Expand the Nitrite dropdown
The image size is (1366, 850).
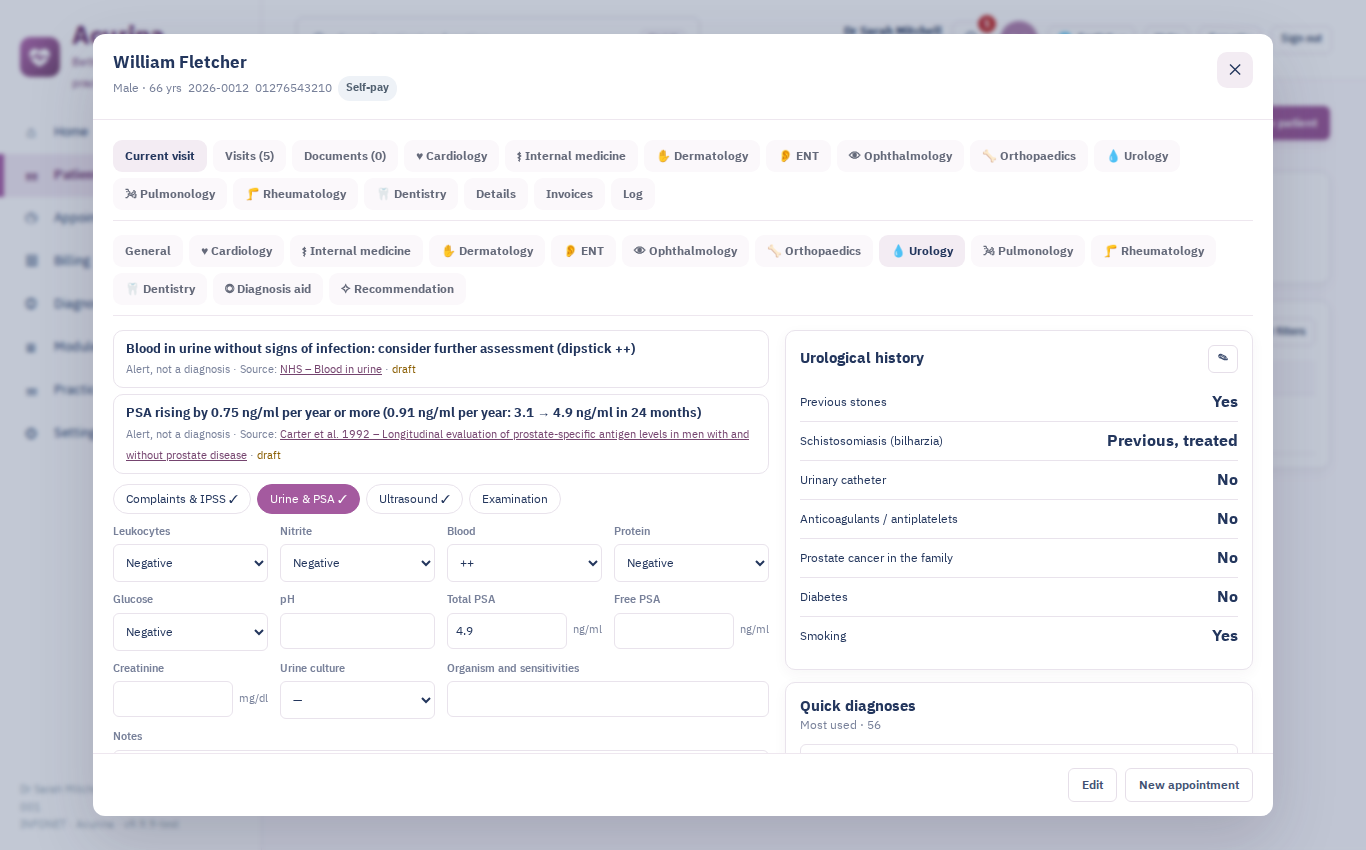(357, 563)
